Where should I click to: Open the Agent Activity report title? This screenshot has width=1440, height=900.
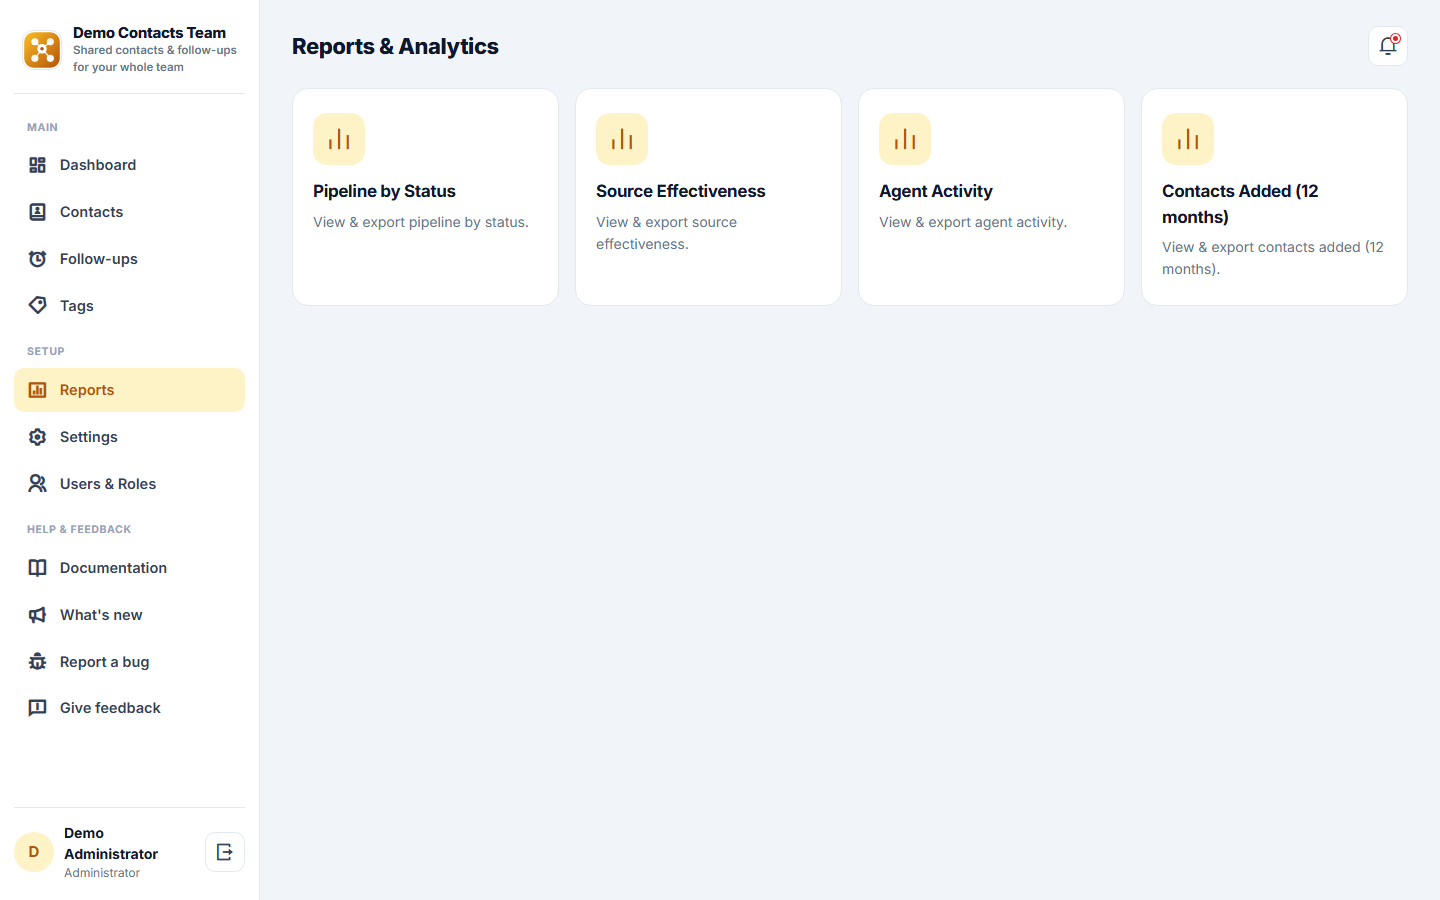pyautogui.click(x=936, y=191)
